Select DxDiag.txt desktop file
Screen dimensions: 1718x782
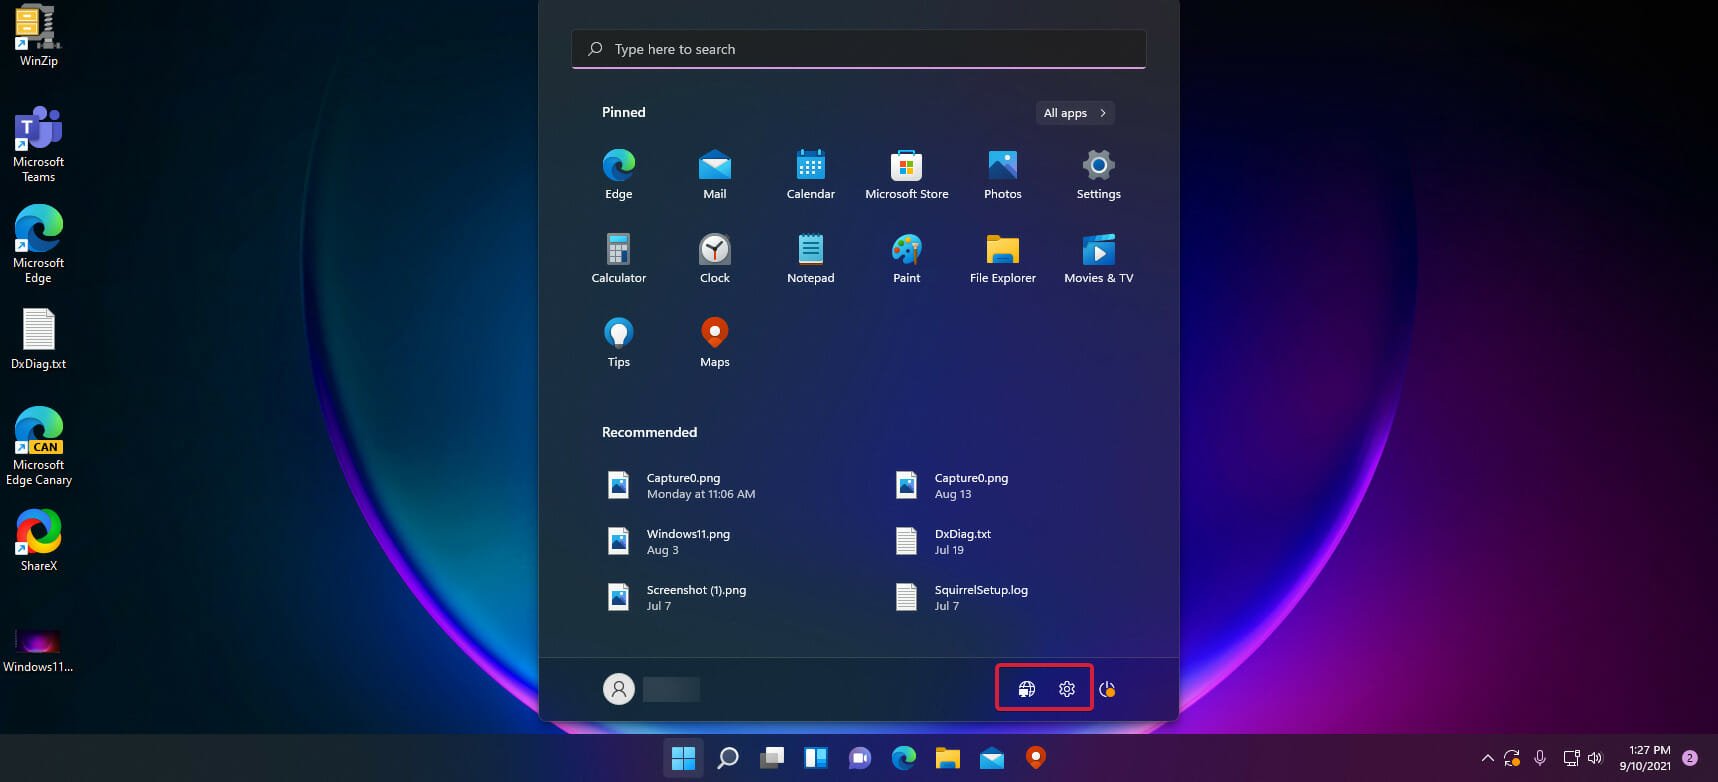38,339
